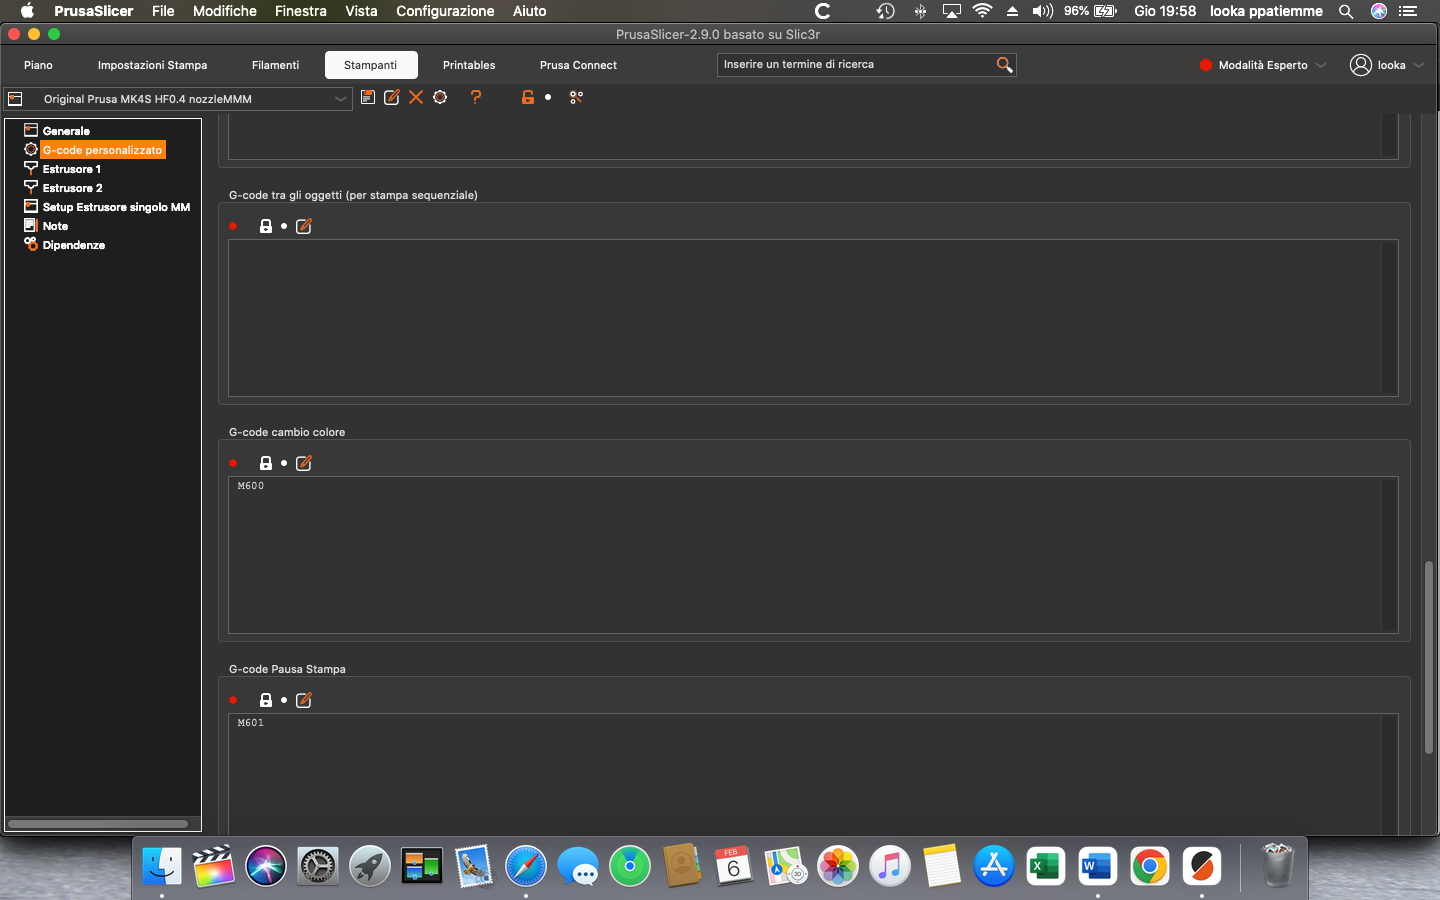Viewport: 1440px width, 900px height.
Task: Click the search magnifier icon in search box
Action: pyautogui.click(x=1004, y=65)
